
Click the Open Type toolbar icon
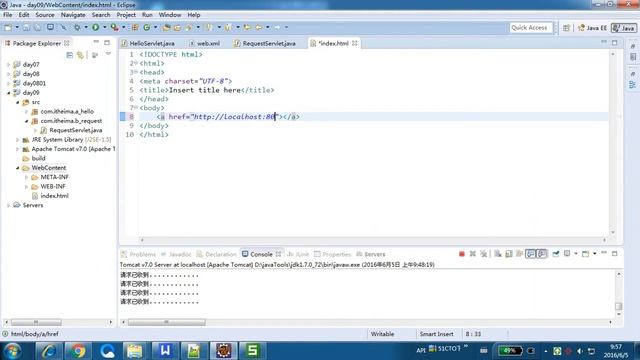166,27
